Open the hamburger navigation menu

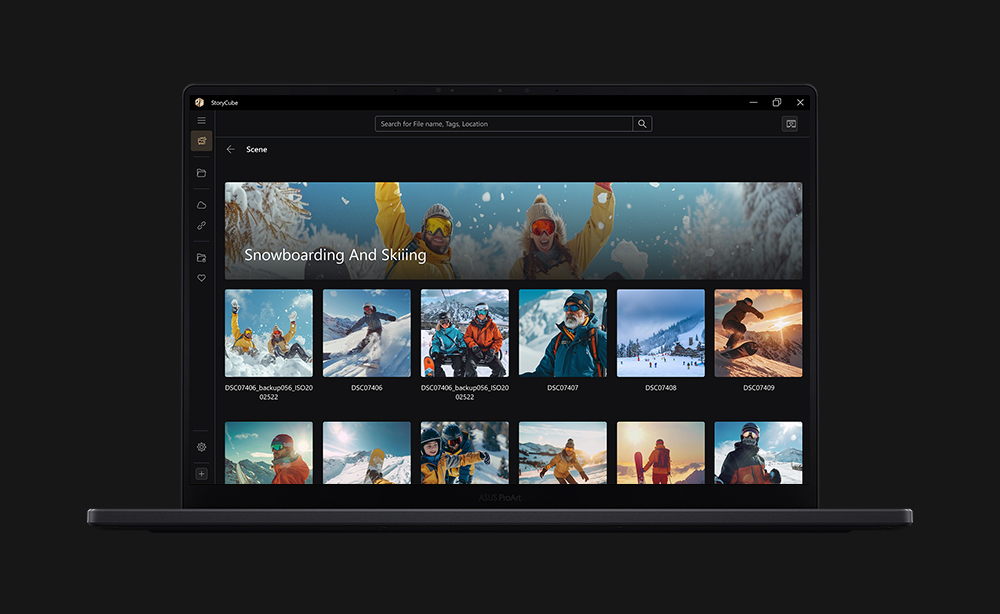coord(201,121)
